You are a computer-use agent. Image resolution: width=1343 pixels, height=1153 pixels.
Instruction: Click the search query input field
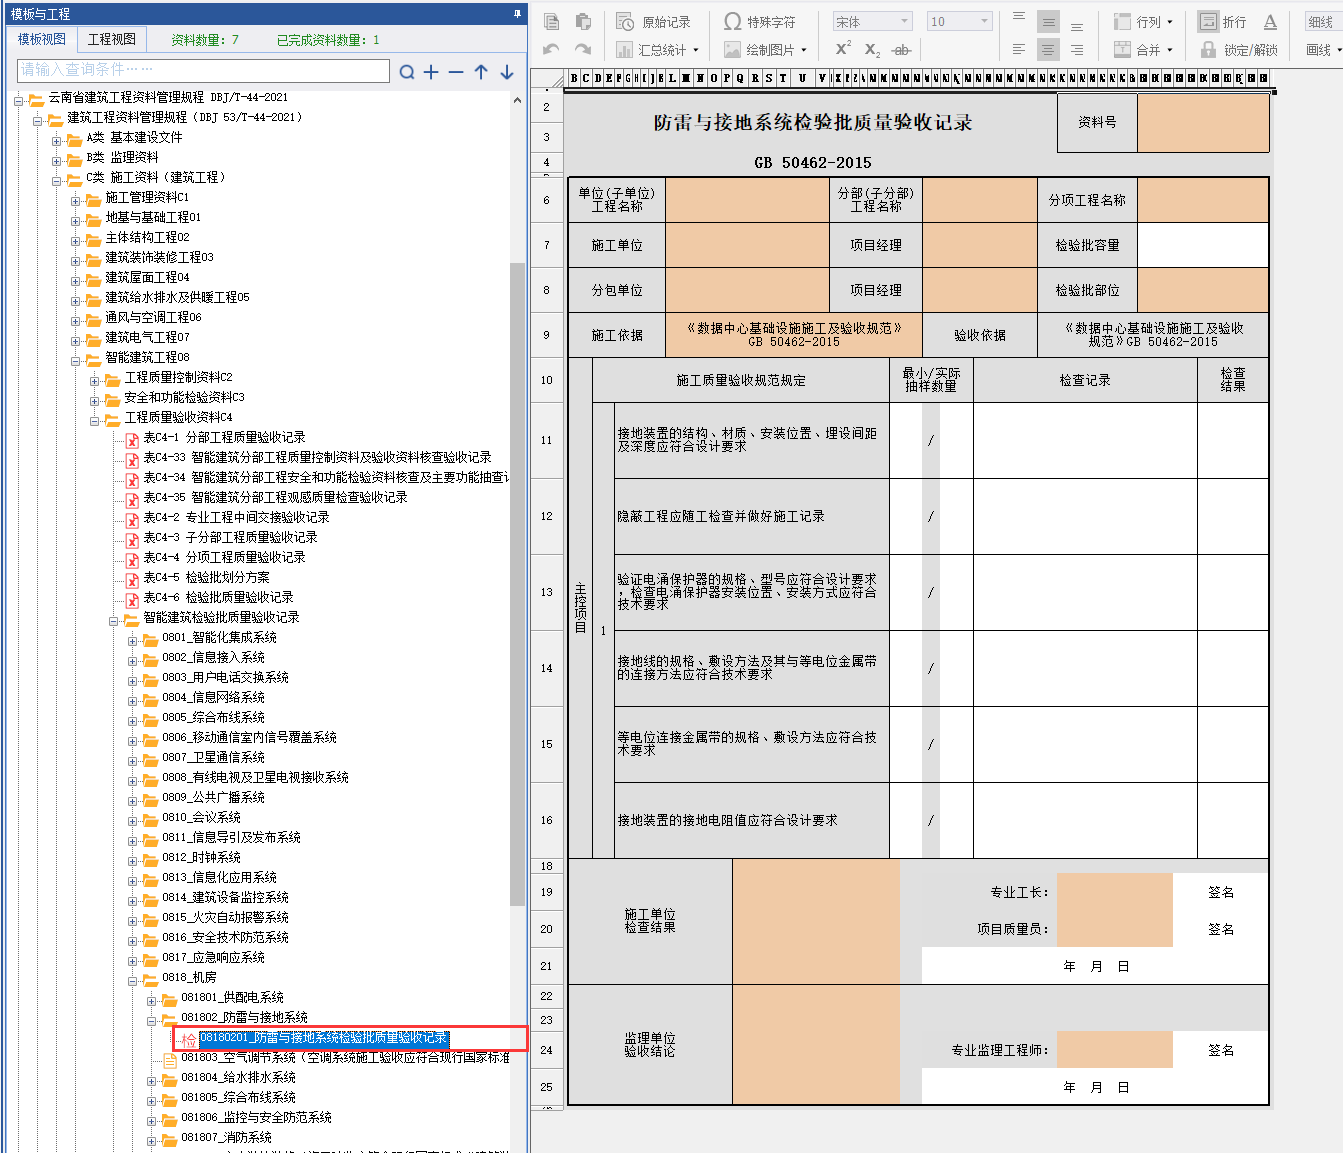pyautogui.click(x=204, y=70)
